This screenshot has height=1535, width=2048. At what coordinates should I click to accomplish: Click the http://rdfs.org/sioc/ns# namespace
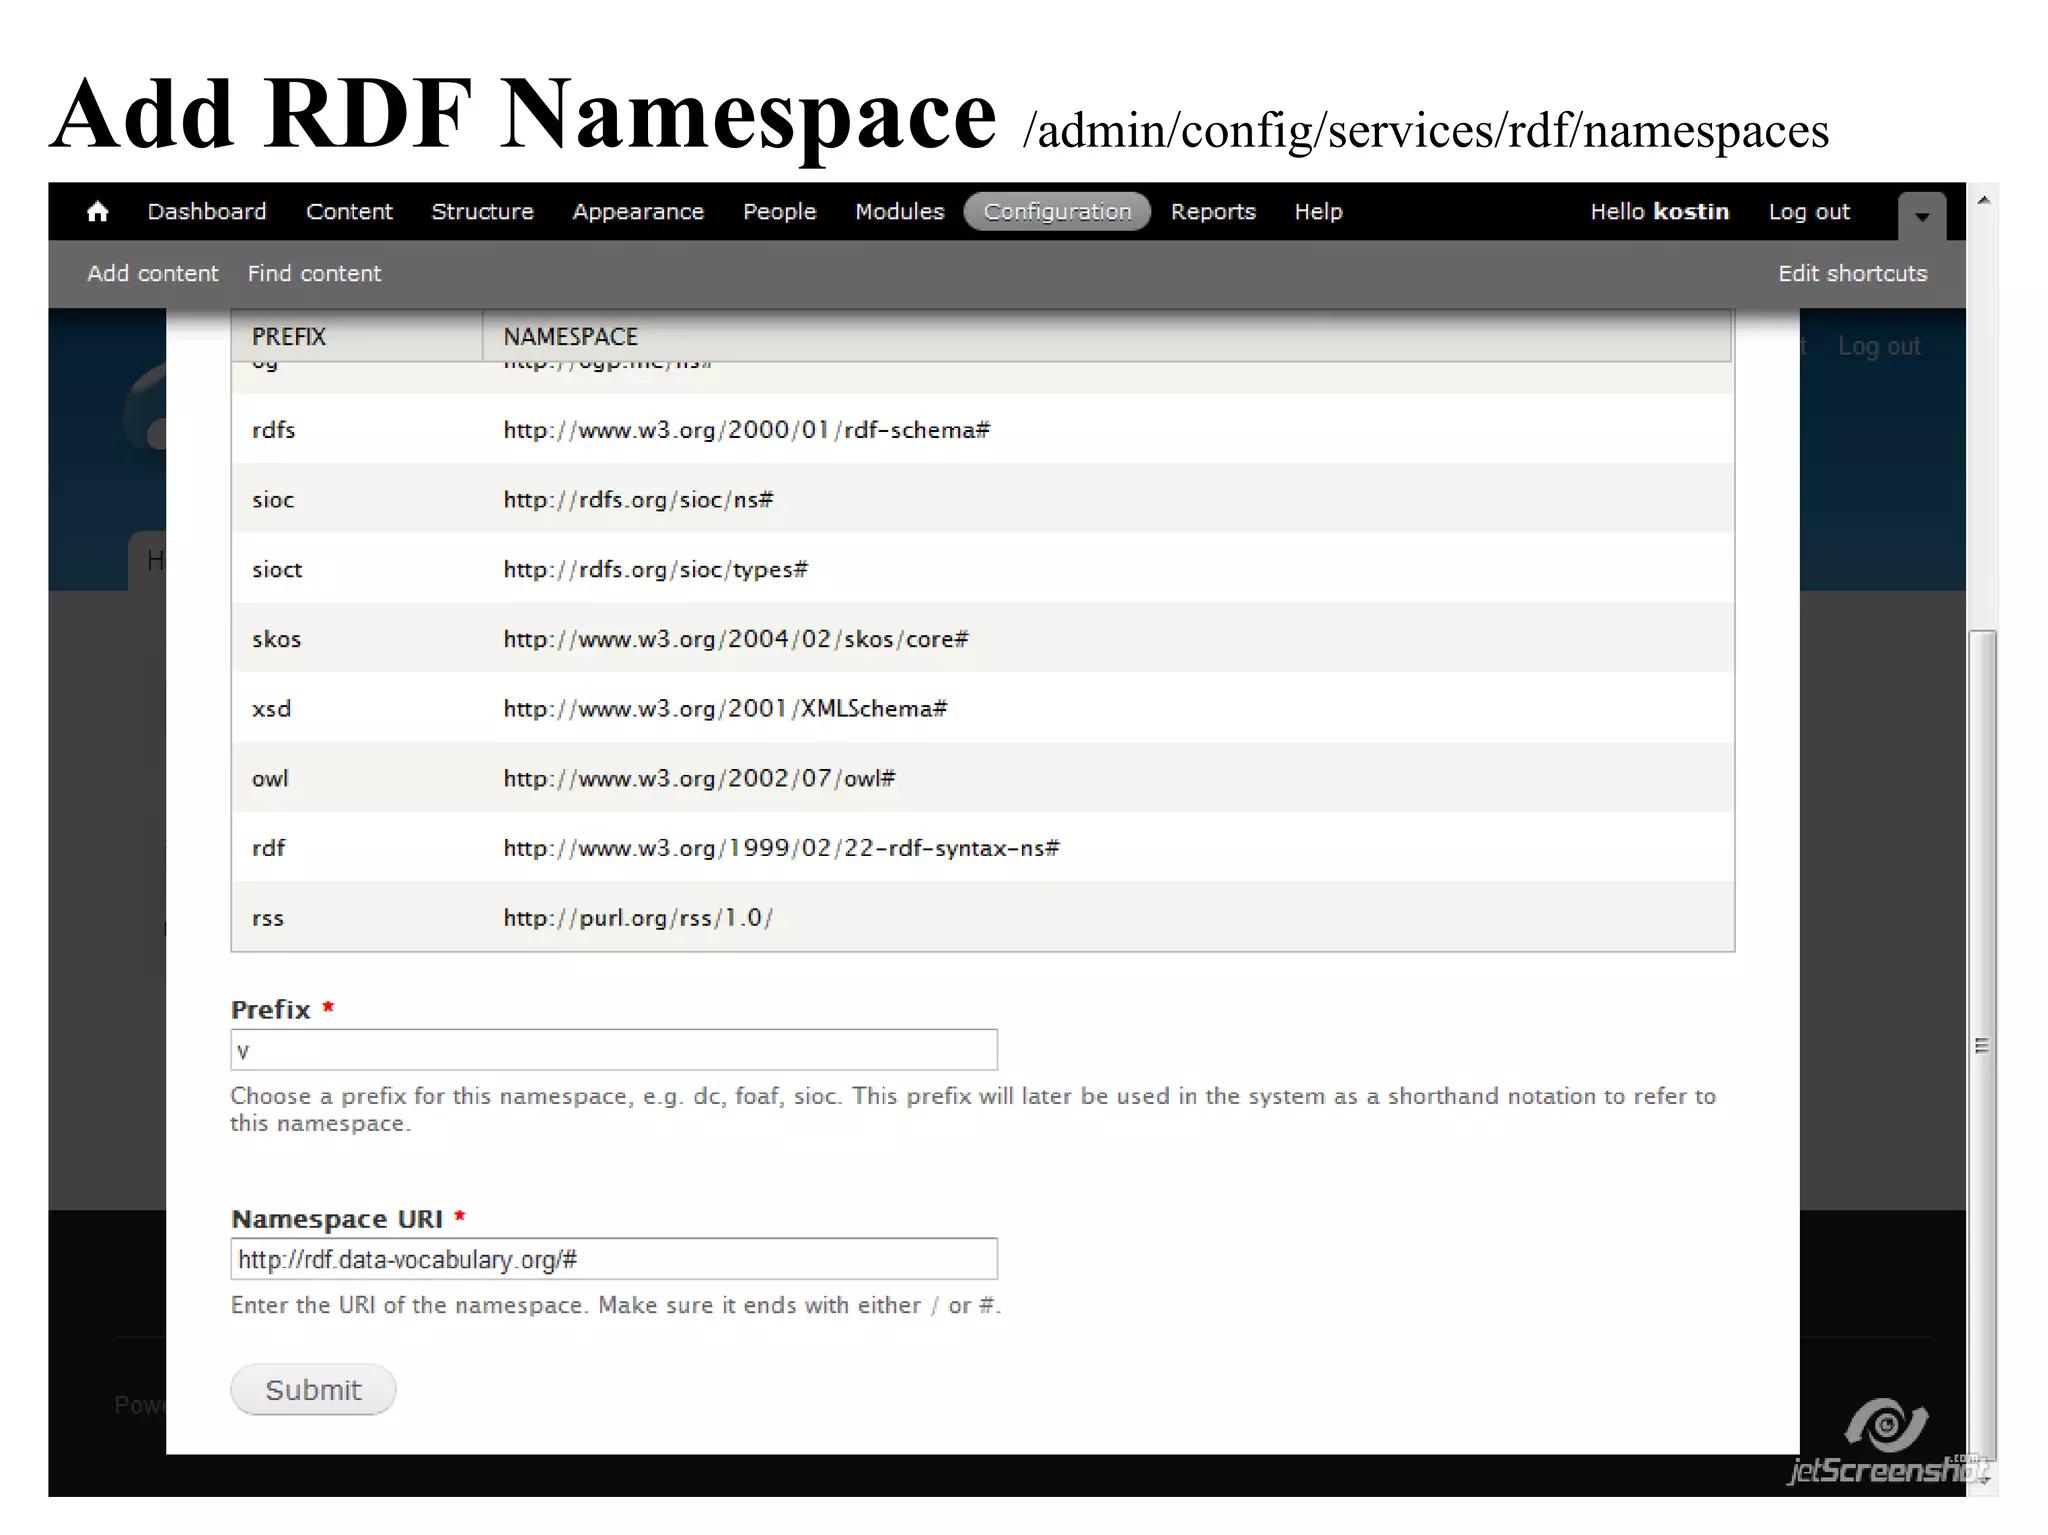638,500
